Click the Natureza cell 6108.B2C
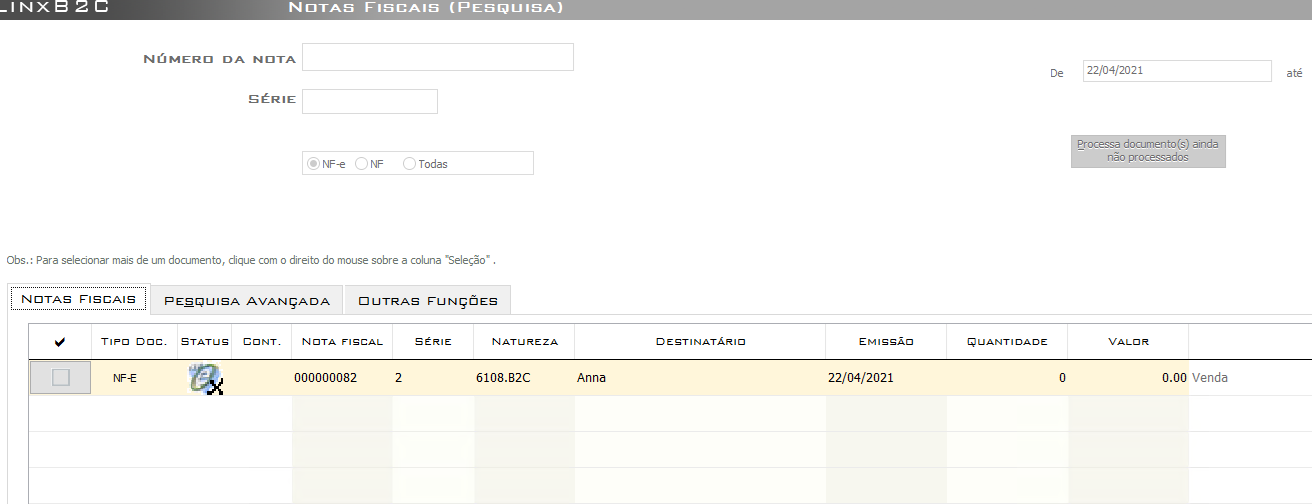 point(524,378)
